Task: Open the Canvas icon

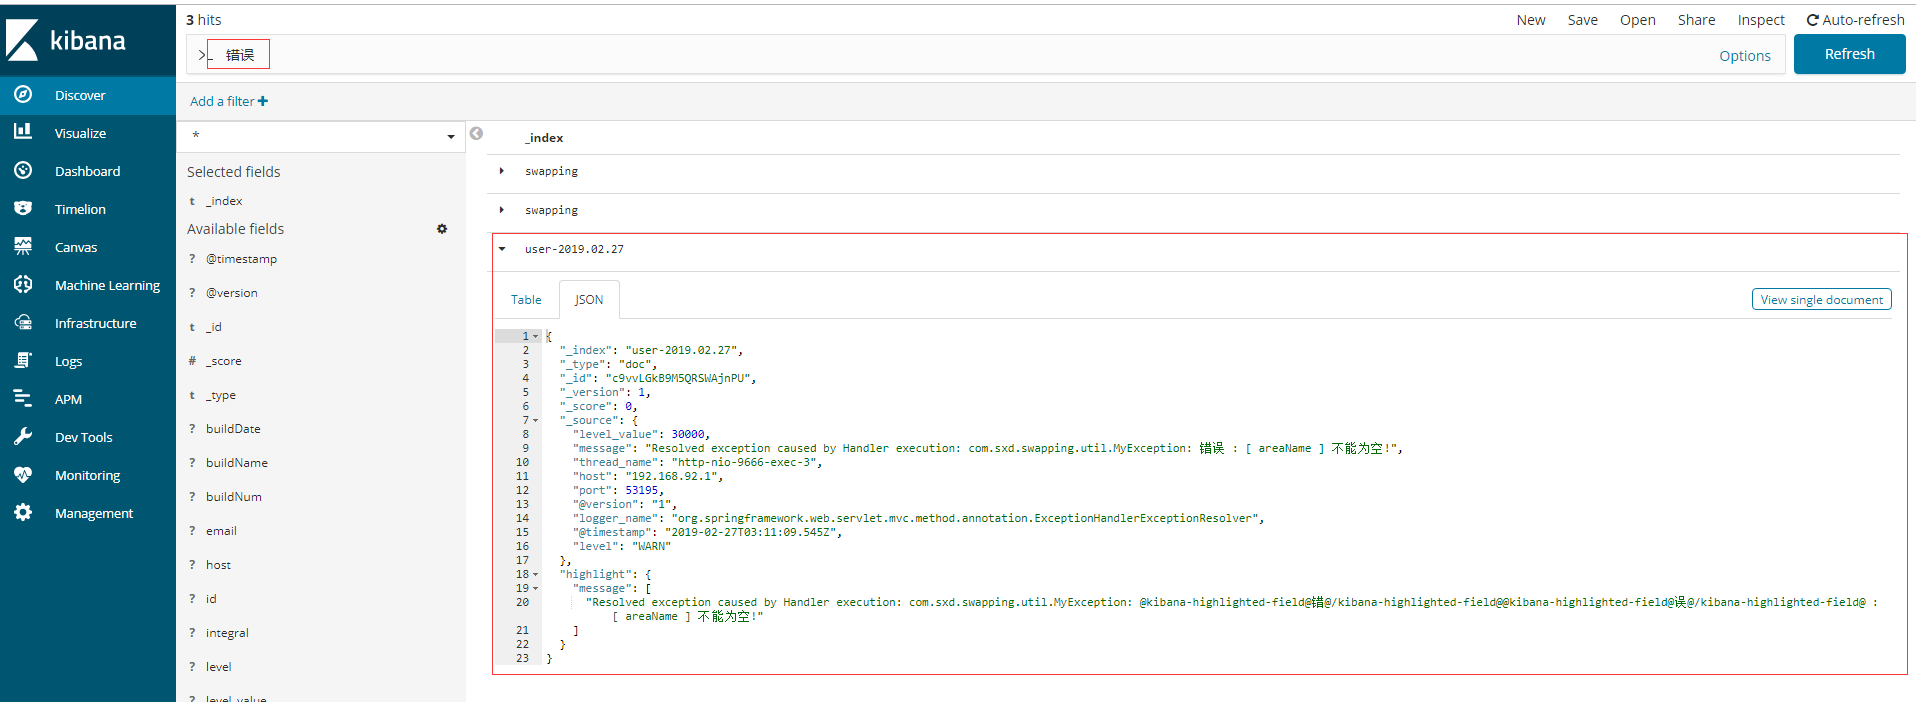Action: [23, 246]
